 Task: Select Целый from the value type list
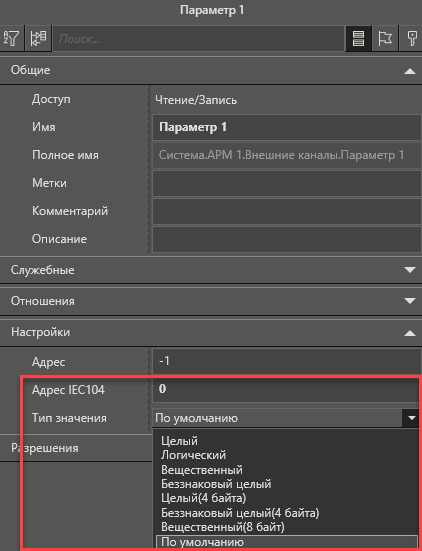point(179,441)
